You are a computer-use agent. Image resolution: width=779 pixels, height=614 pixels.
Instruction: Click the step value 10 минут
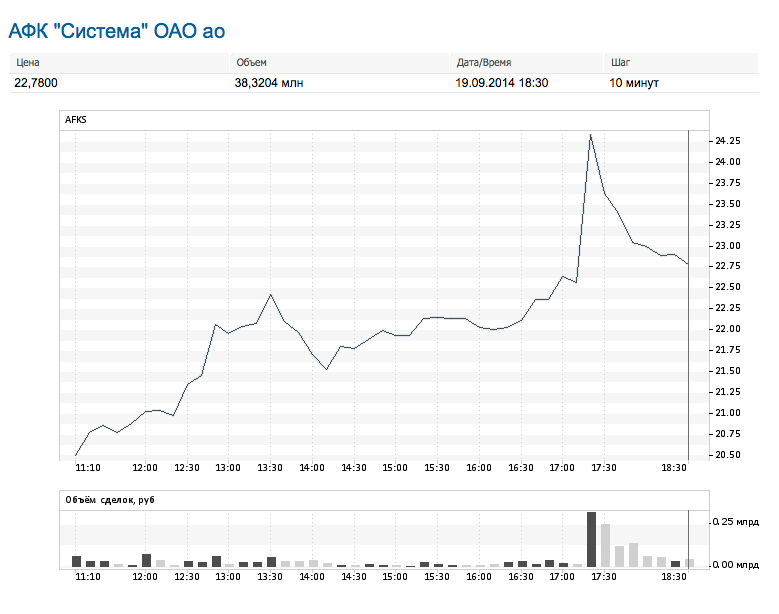pos(634,82)
